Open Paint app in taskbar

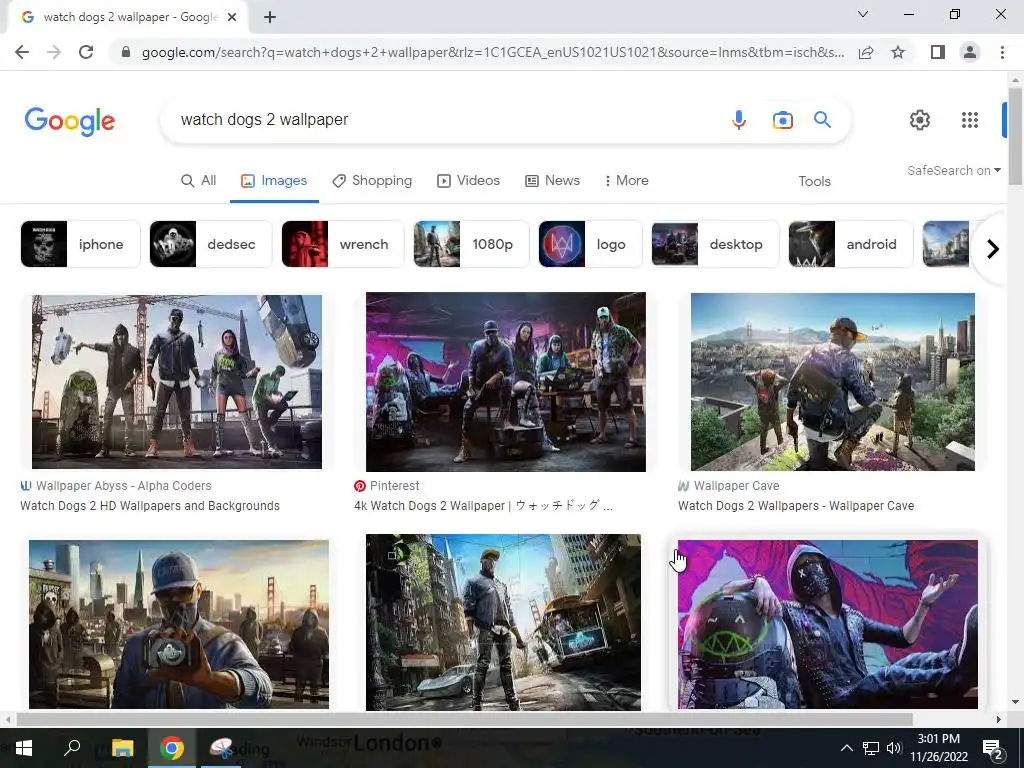click(222, 748)
